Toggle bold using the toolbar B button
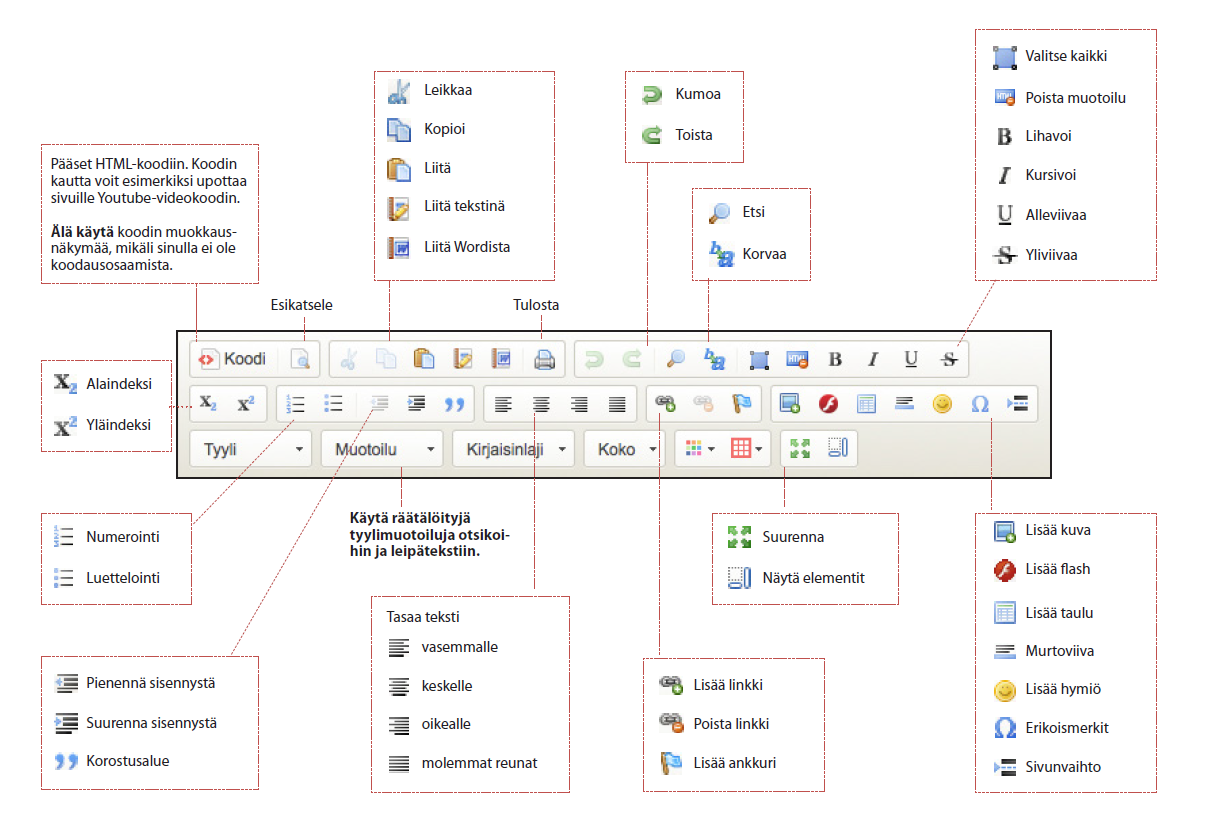 coord(835,359)
